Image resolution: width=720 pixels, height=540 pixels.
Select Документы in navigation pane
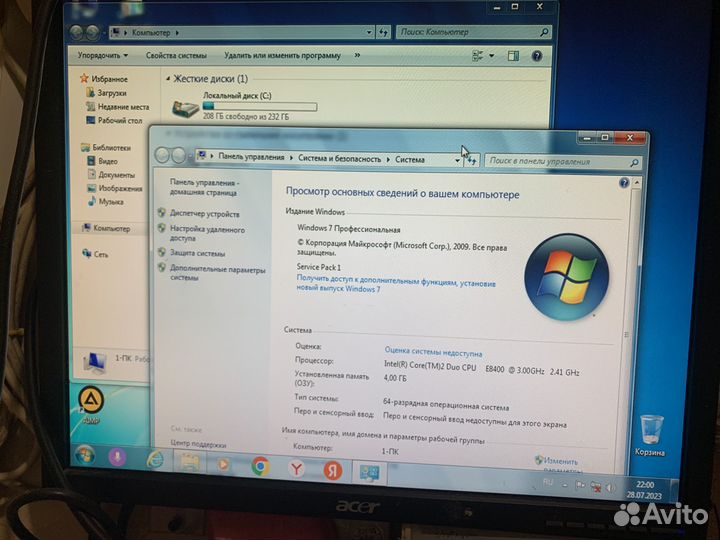click(x=117, y=175)
